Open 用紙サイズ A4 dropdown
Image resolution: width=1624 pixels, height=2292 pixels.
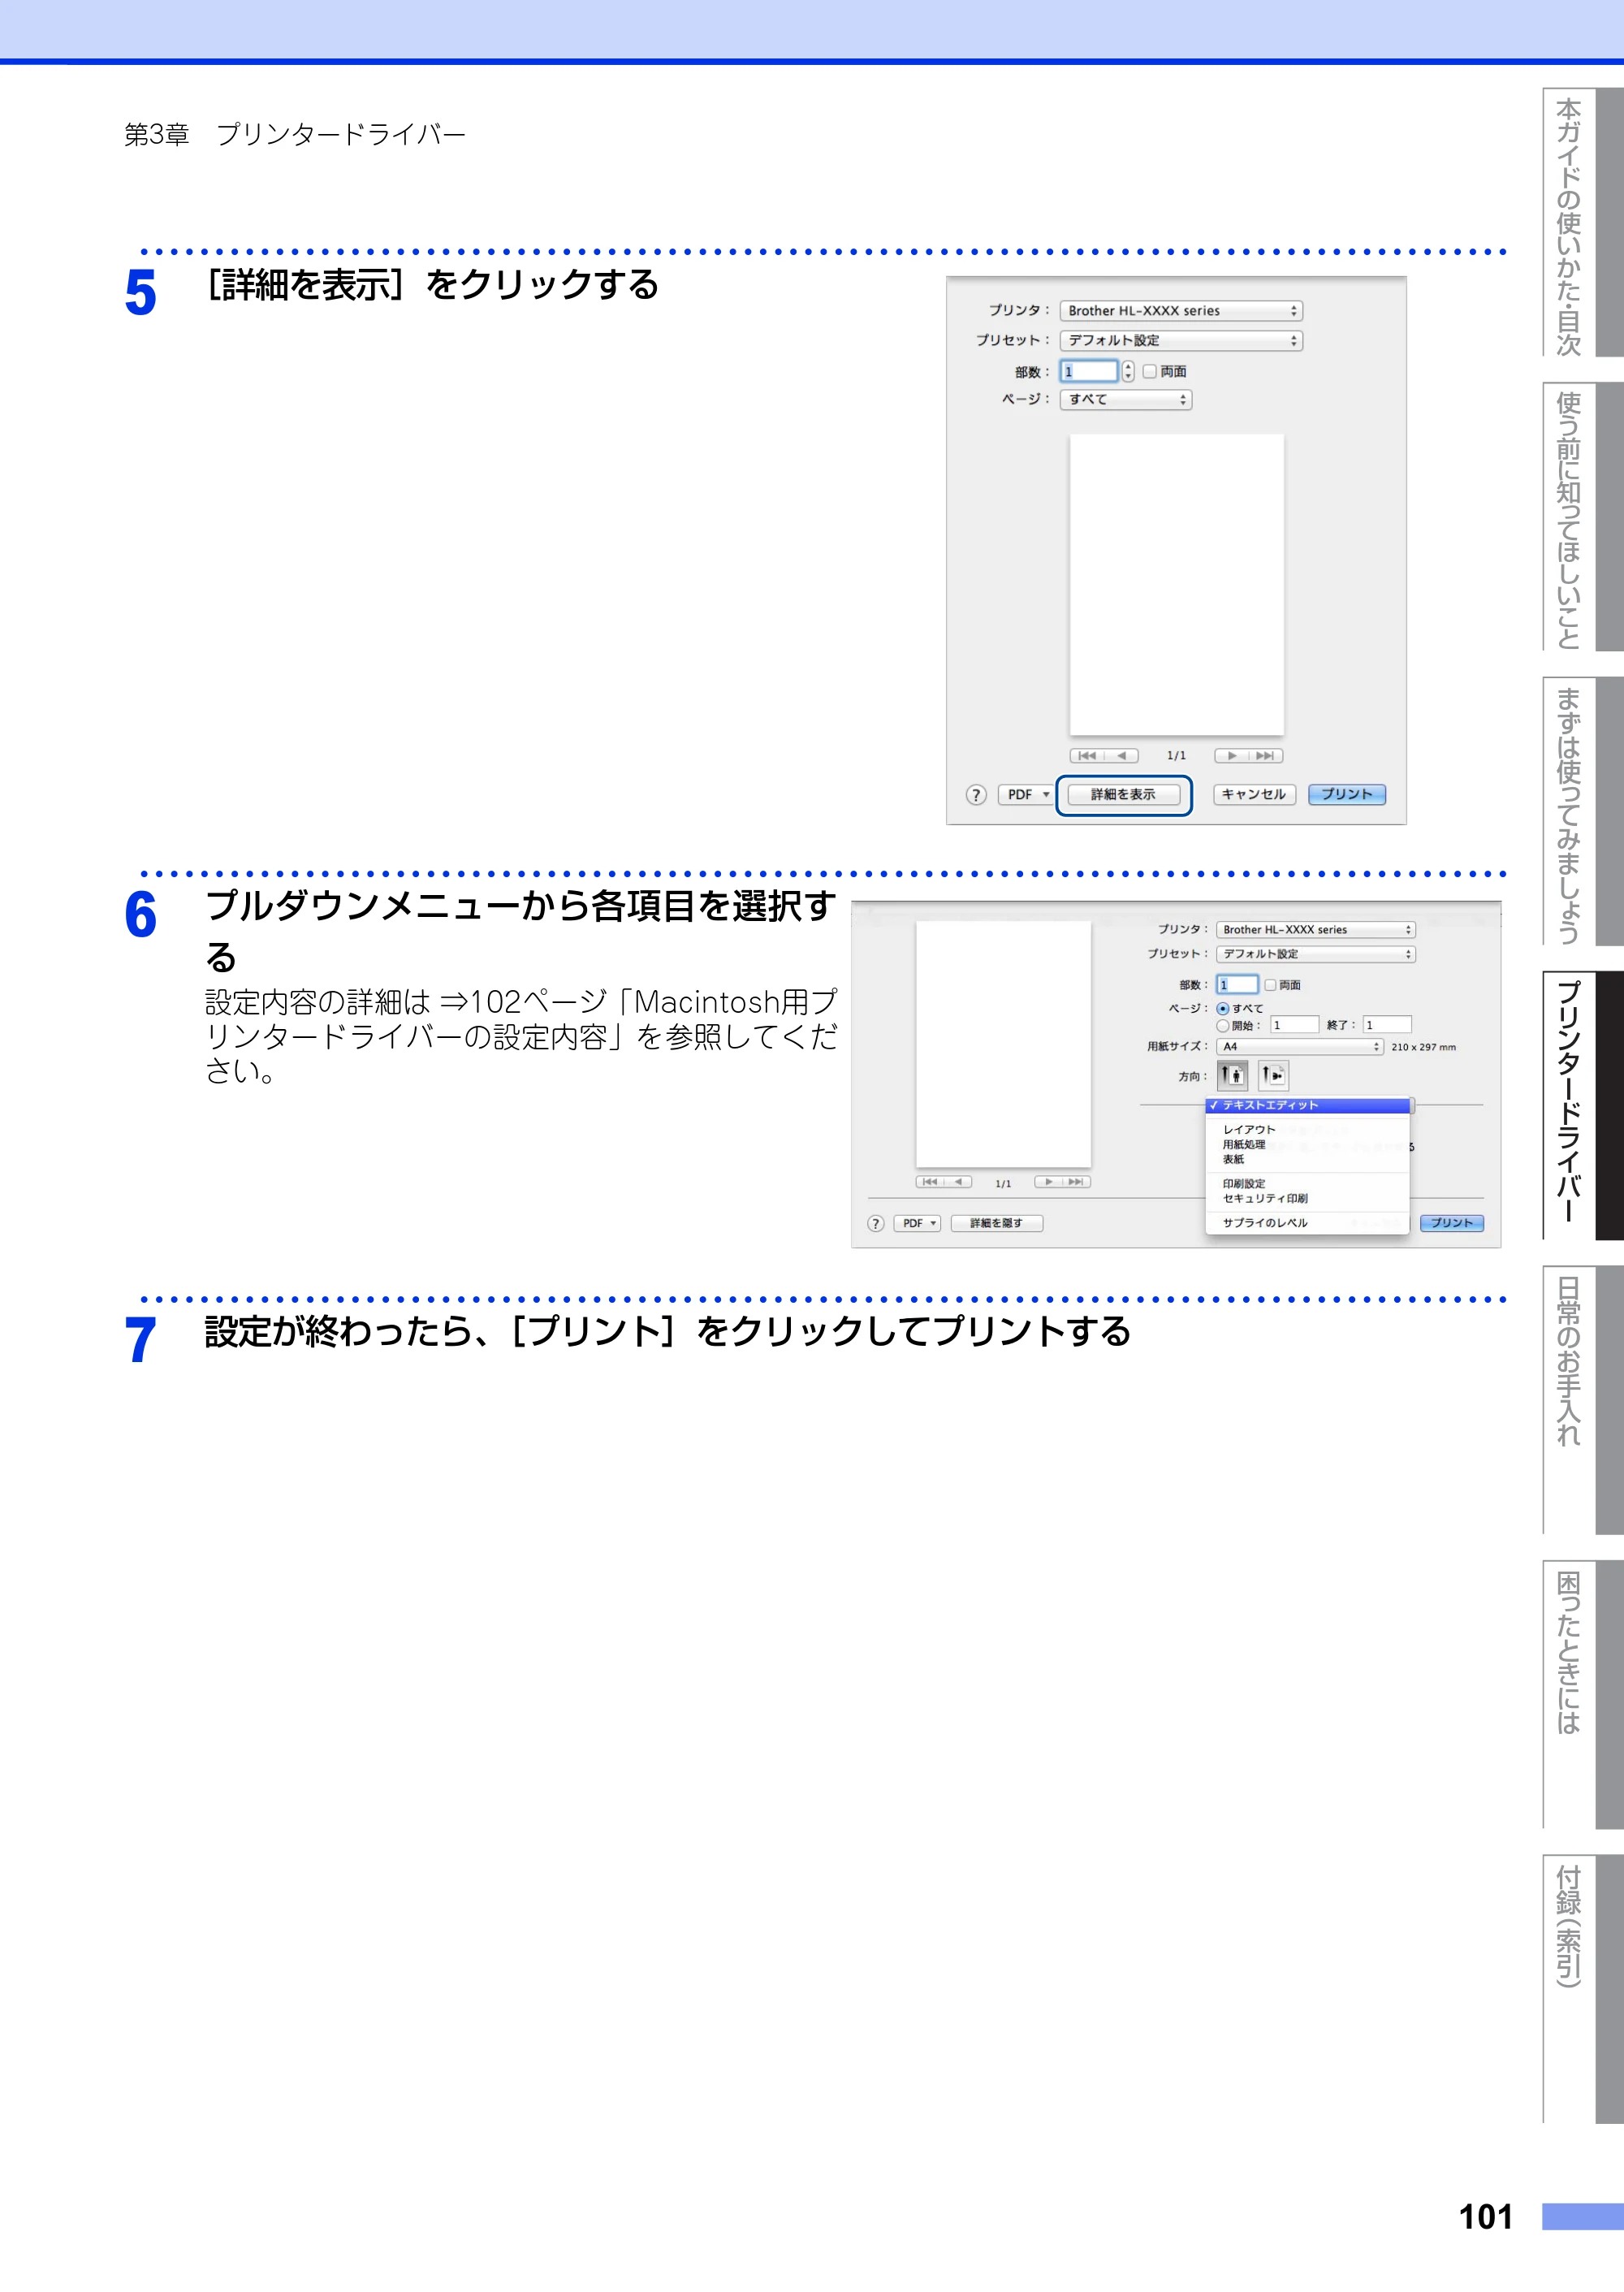click(1300, 1047)
